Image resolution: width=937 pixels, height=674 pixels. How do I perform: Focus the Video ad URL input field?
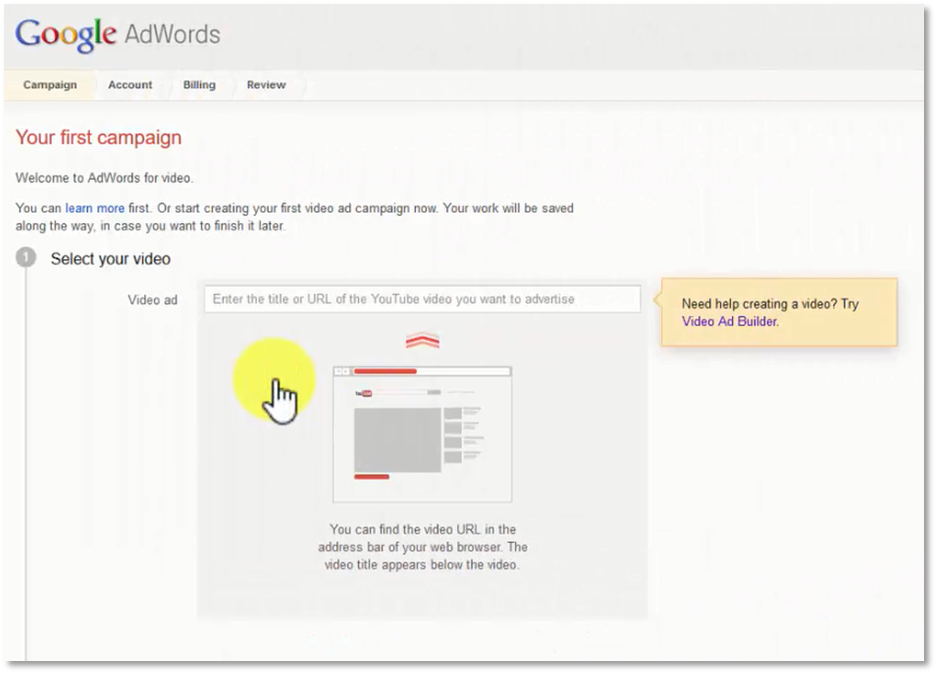422,299
